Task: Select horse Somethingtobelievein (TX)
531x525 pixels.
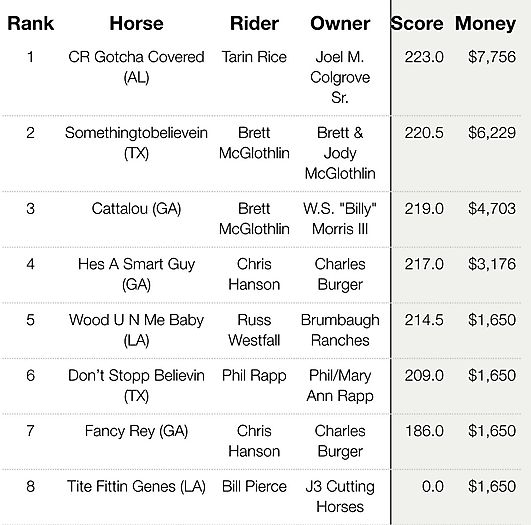Action: coord(136,143)
